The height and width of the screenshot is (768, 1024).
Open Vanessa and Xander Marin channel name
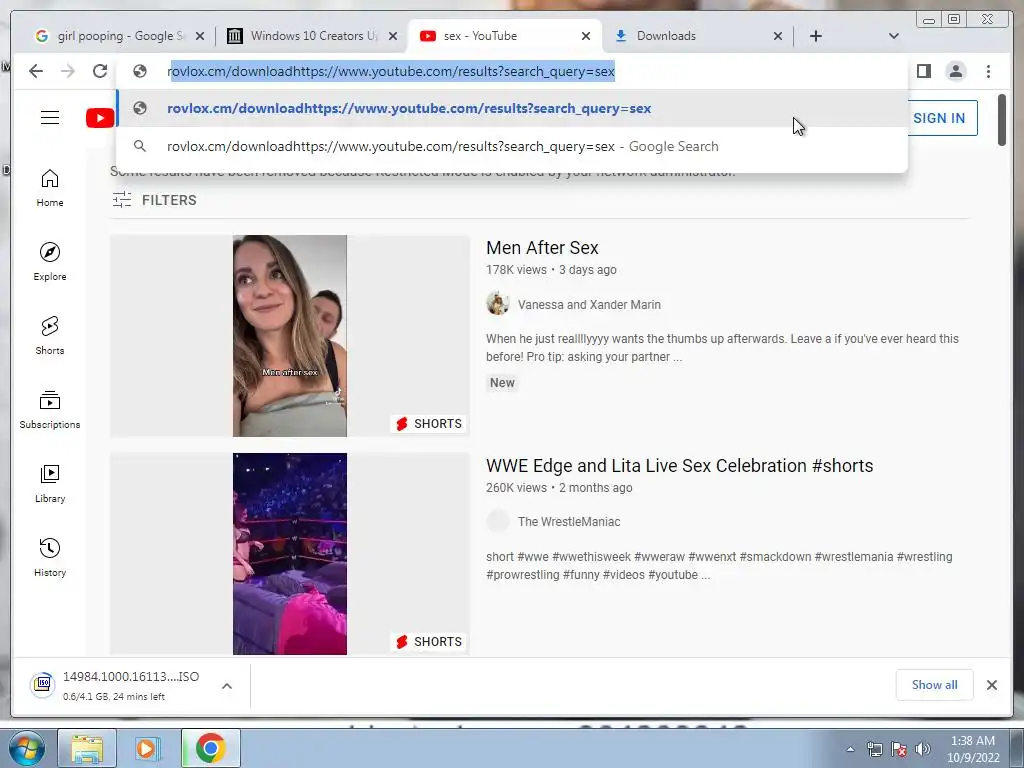[589, 304]
